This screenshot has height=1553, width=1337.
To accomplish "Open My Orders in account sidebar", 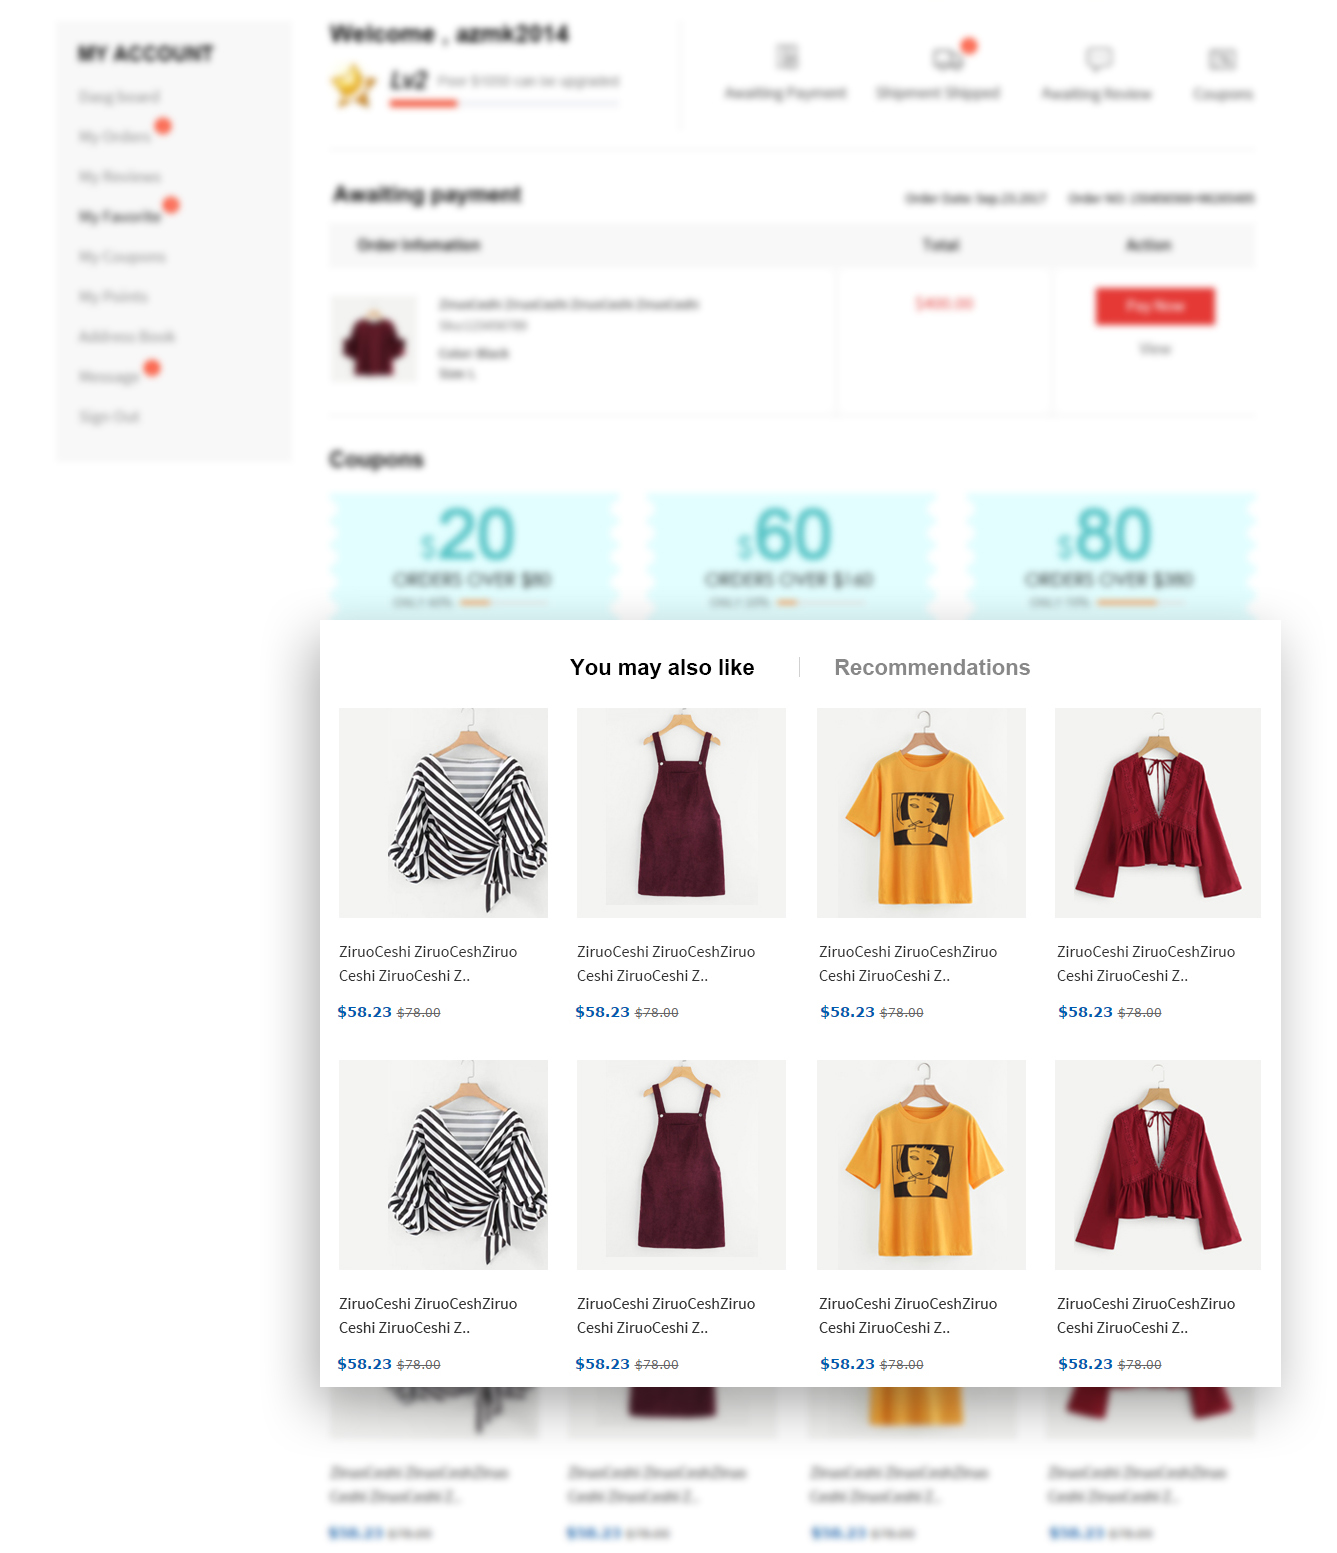I will click(115, 136).
